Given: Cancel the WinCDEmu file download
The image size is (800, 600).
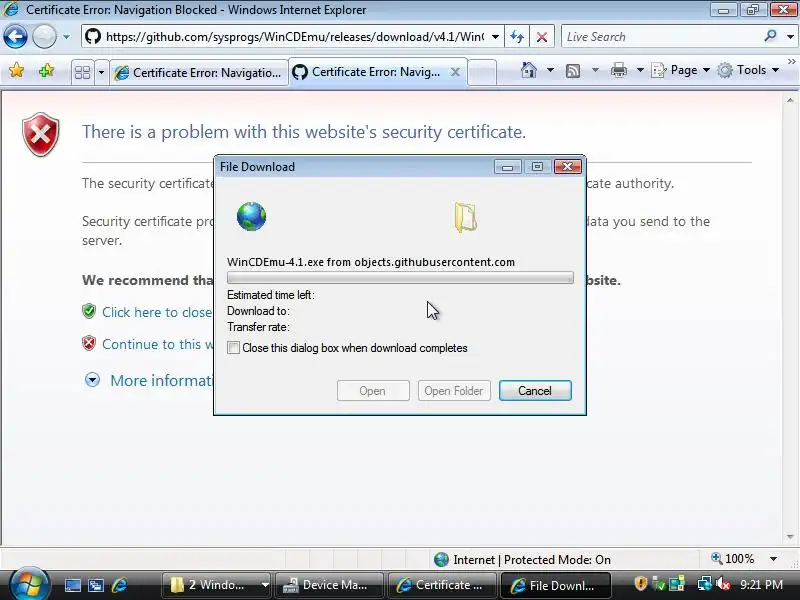Looking at the screenshot, I should pos(535,391).
